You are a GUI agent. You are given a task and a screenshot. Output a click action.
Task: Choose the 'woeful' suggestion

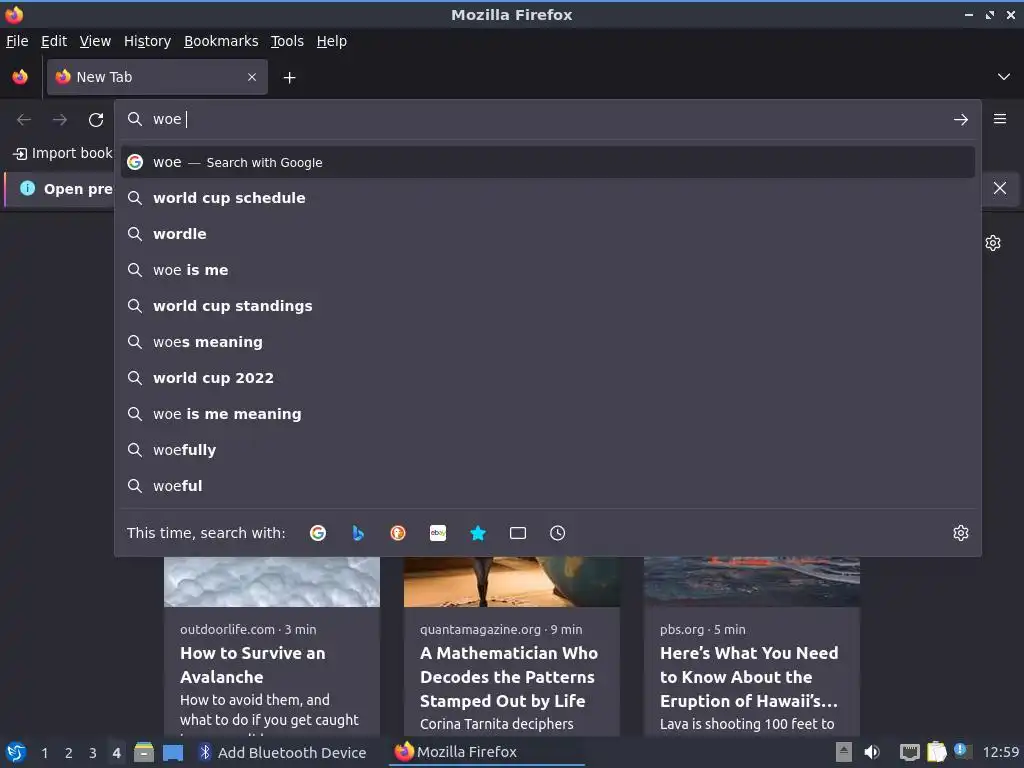[x=547, y=486]
